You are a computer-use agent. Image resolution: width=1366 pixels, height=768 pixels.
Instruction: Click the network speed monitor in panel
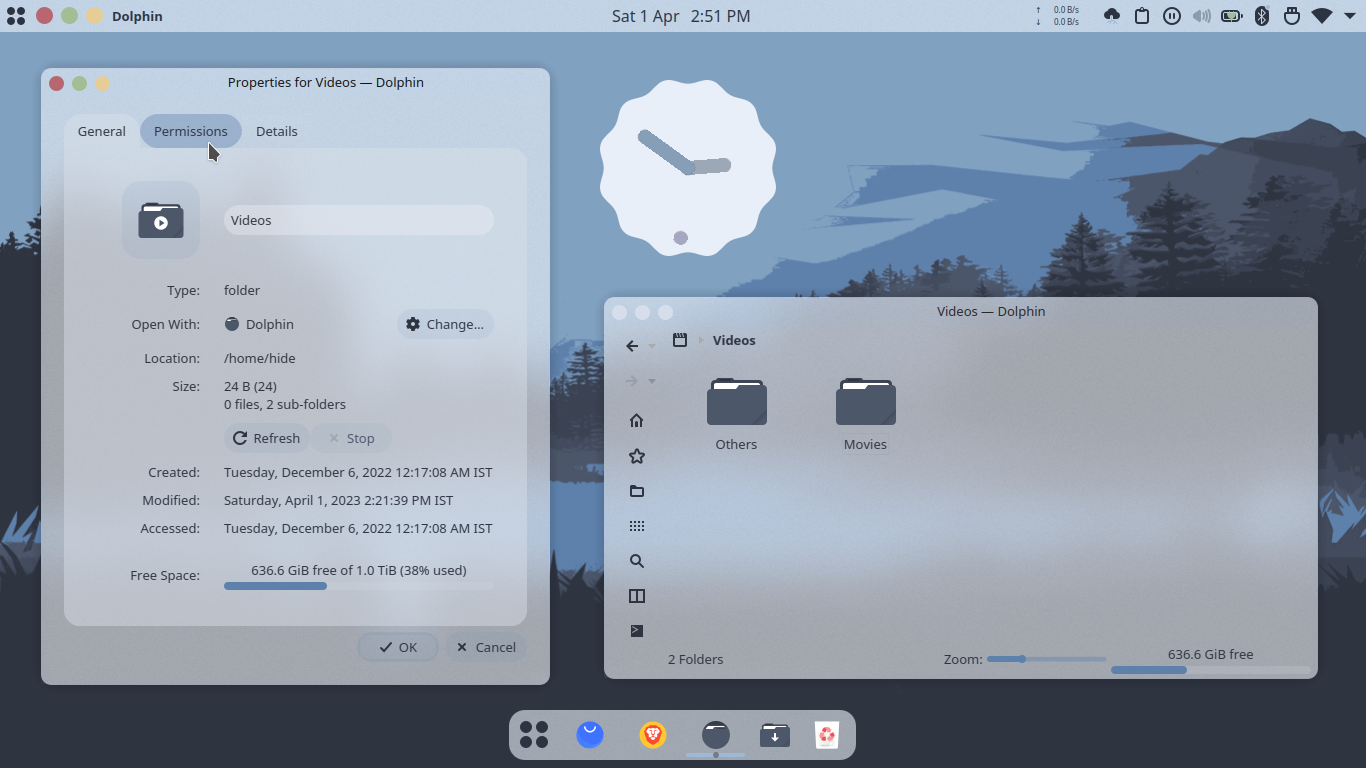tap(1057, 16)
